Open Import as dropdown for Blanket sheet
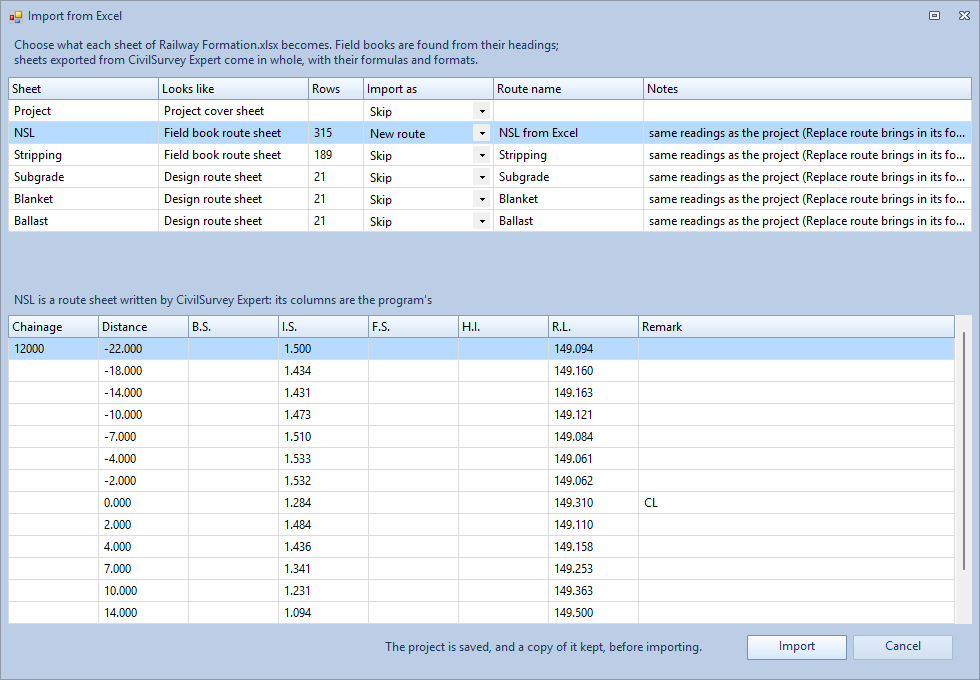The width and height of the screenshot is (980, 680). 482,199
